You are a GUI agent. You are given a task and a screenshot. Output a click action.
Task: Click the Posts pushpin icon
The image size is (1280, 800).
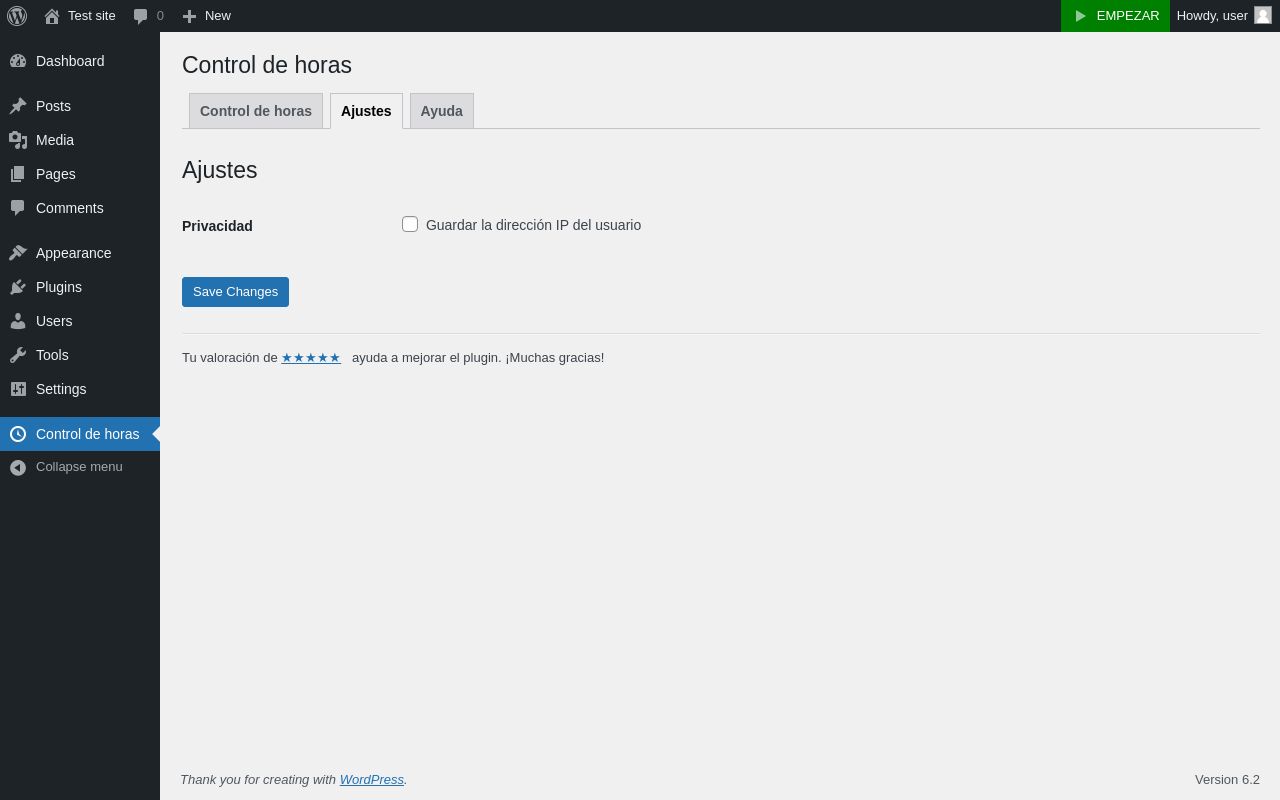pos(18,106)
